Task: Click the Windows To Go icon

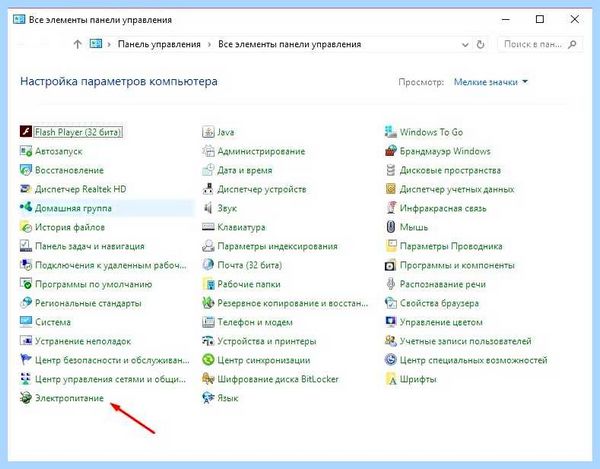Action: point(391,132)
